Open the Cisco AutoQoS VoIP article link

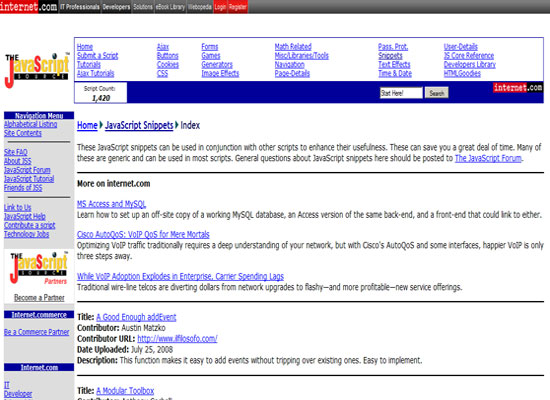[x=143, y=234]
